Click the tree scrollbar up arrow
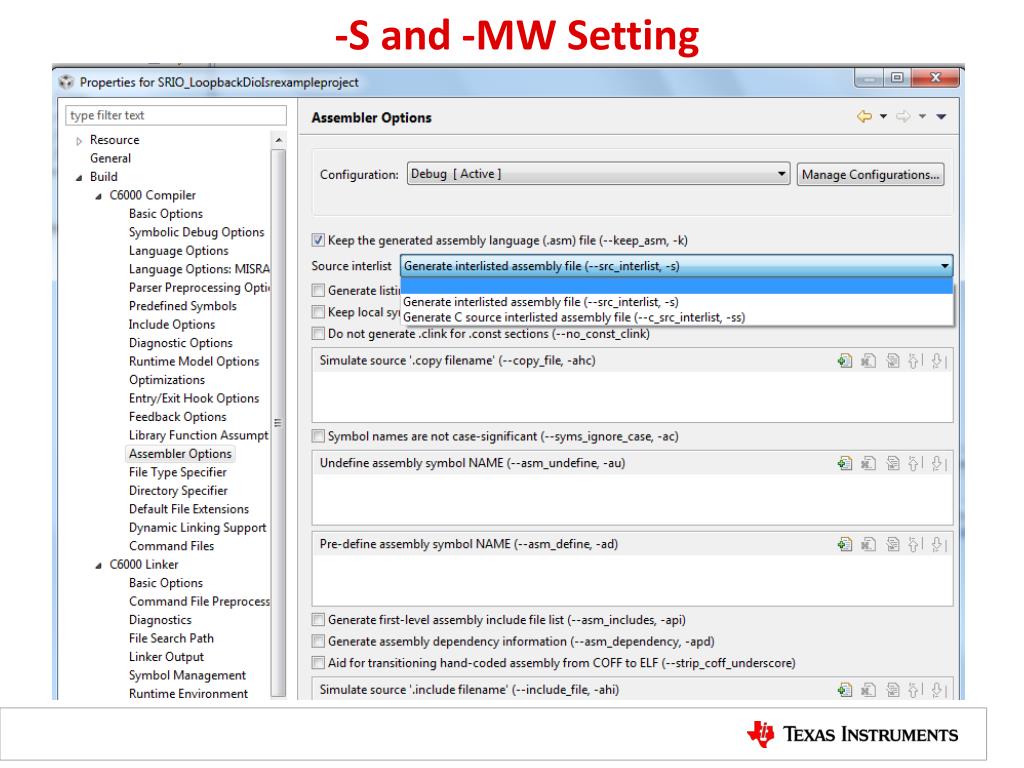This screenshot has height=768, width=1024. pyautogui.click(x=279, y=140)
